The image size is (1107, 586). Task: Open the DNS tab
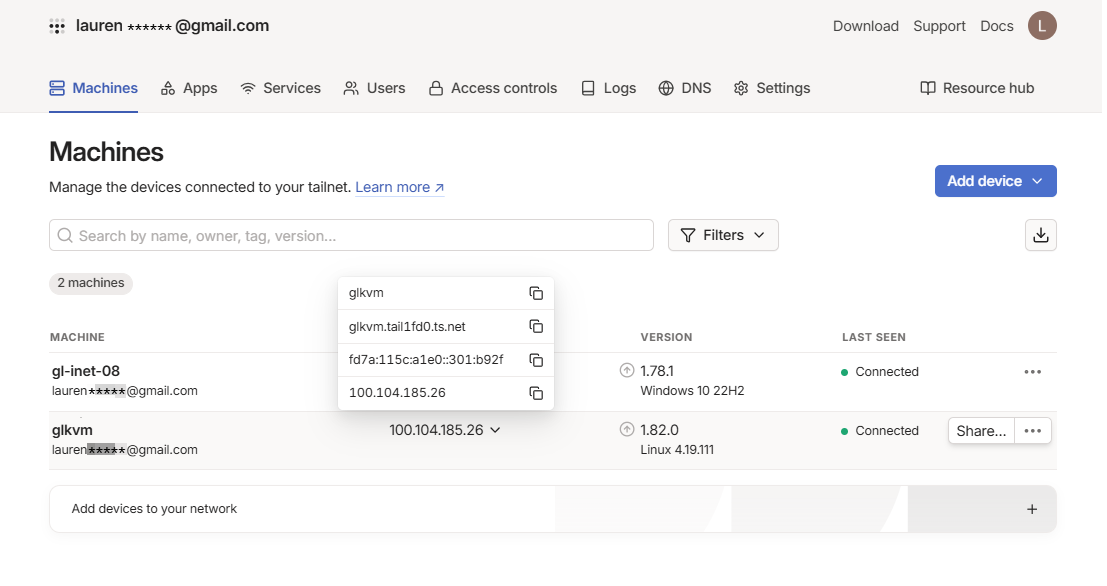[685, 88]
